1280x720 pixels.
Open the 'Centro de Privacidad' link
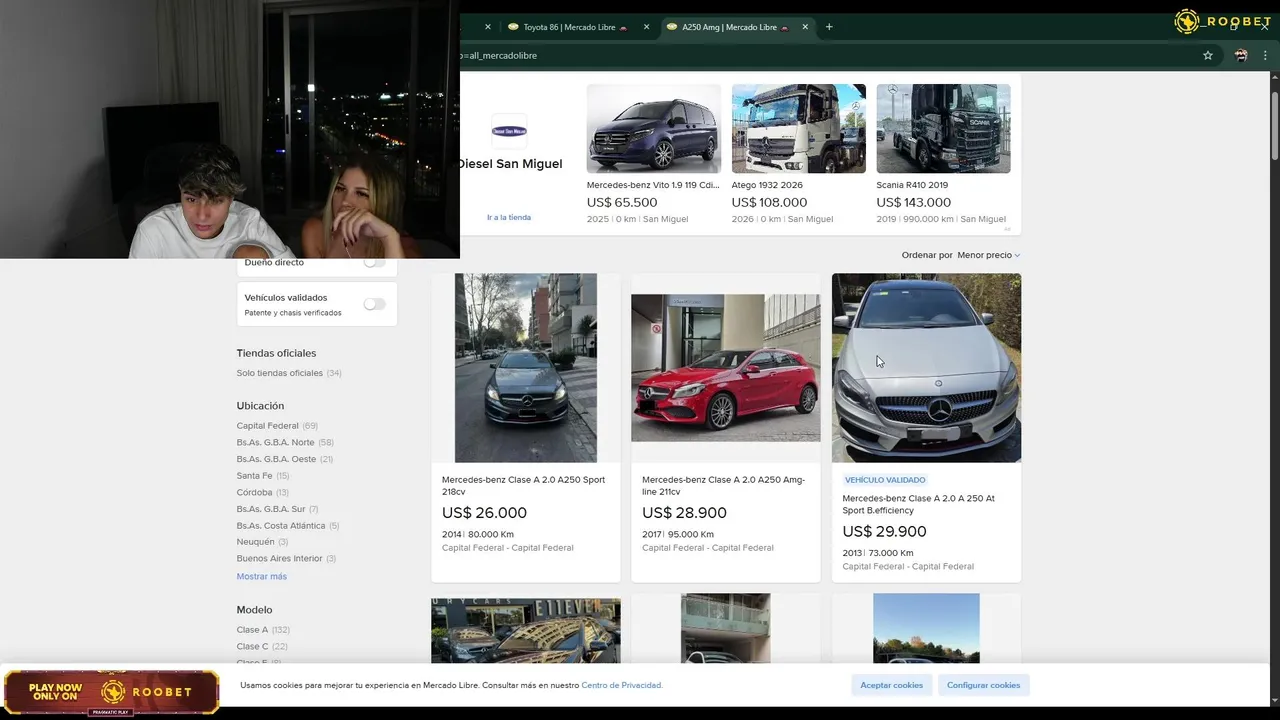[622, 685]
